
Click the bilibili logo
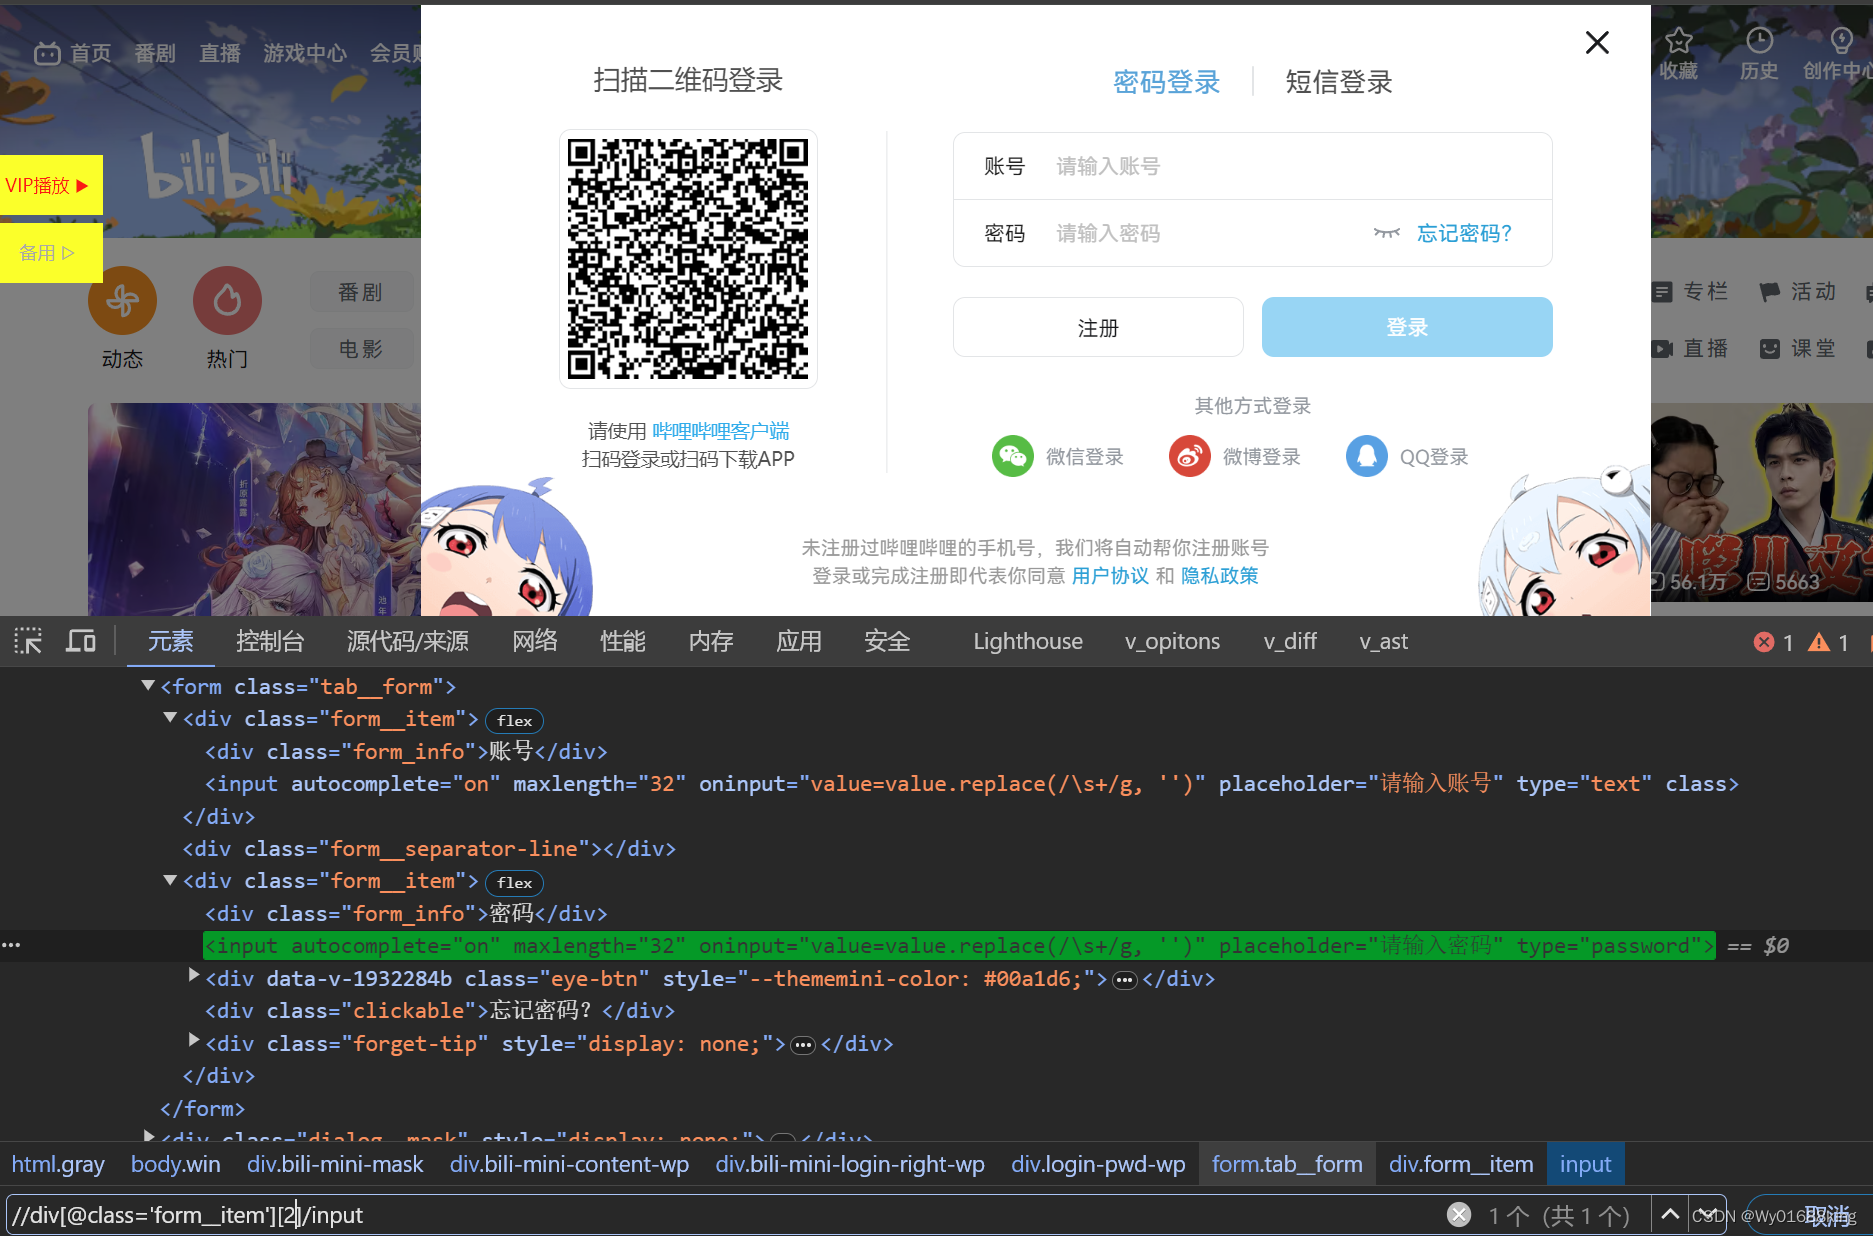(x=219, y=167)
